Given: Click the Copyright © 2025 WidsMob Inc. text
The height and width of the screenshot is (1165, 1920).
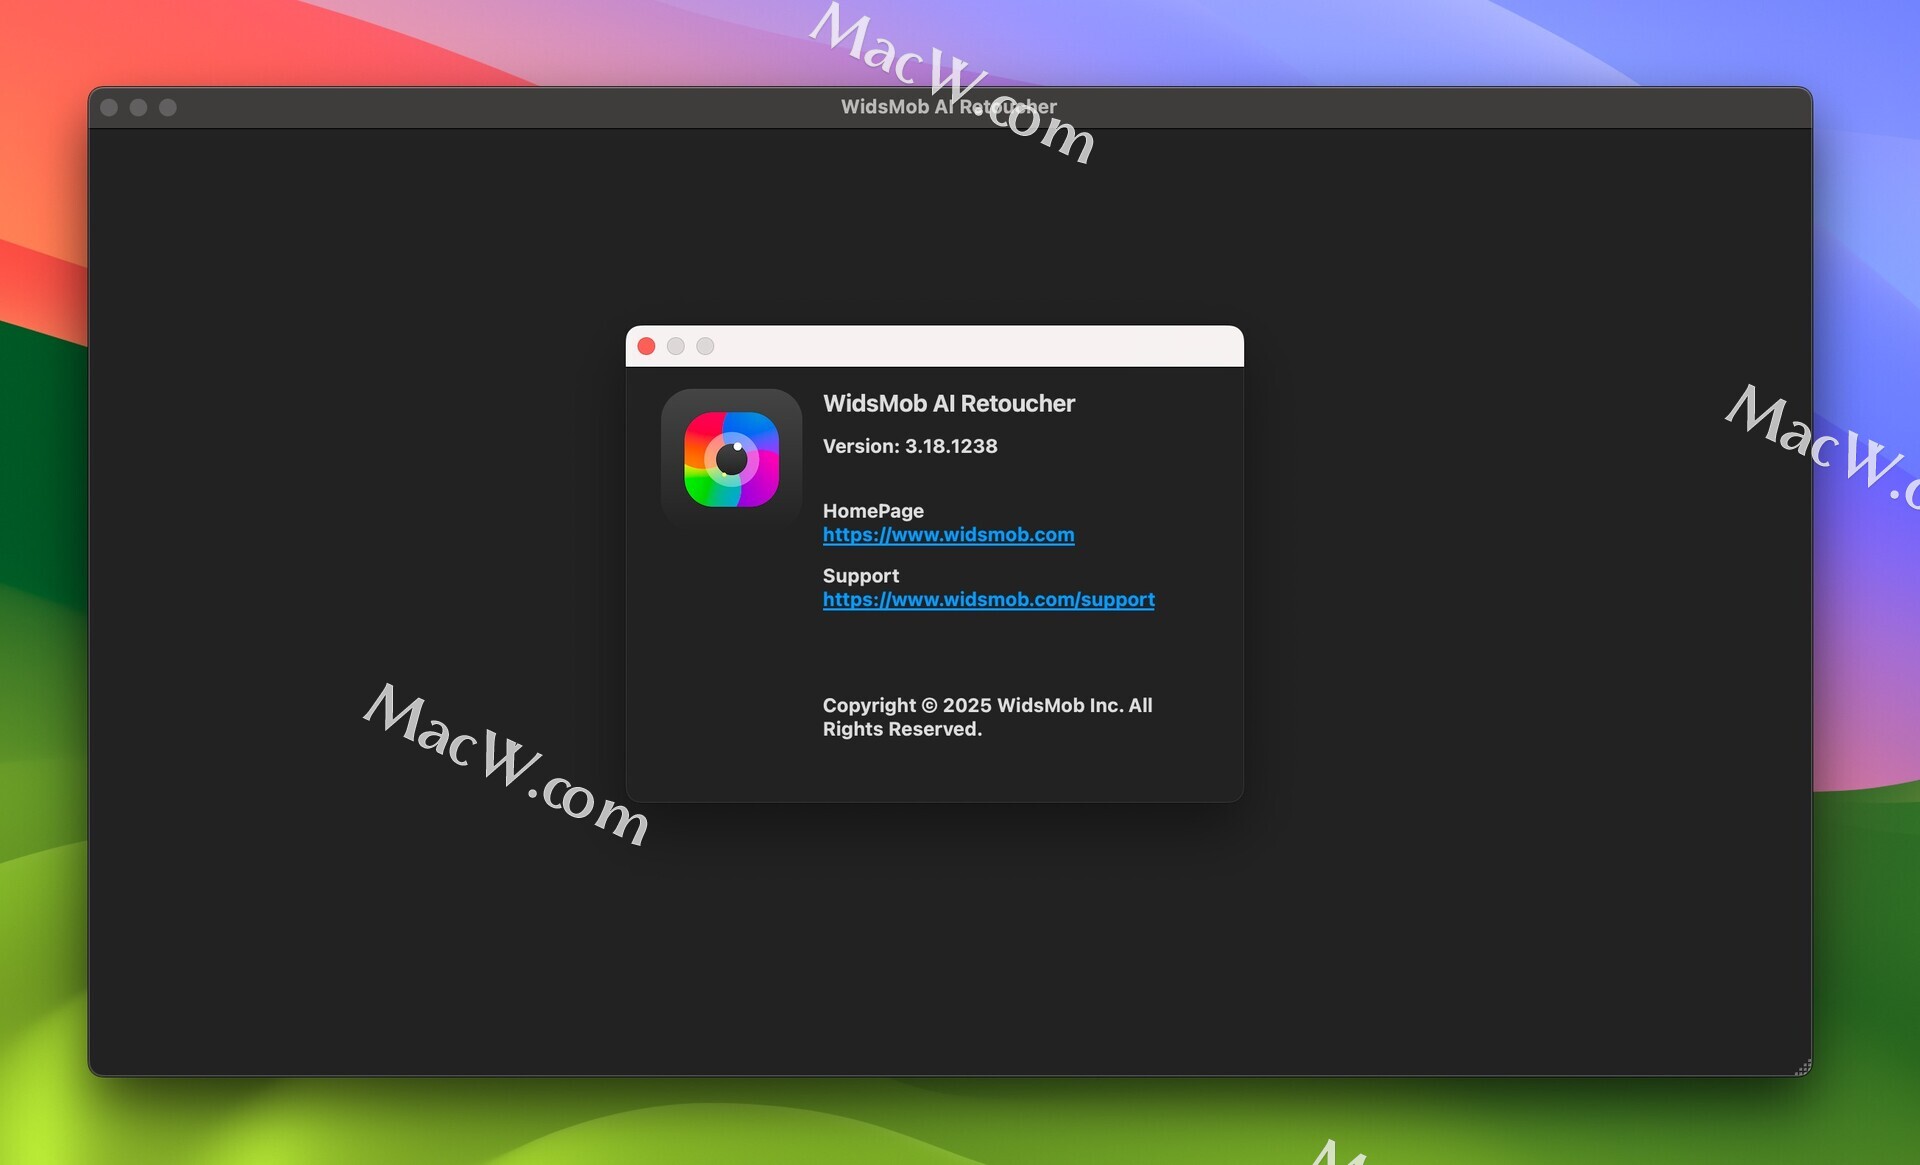Looking at the screenshot, I should [987, 717].
